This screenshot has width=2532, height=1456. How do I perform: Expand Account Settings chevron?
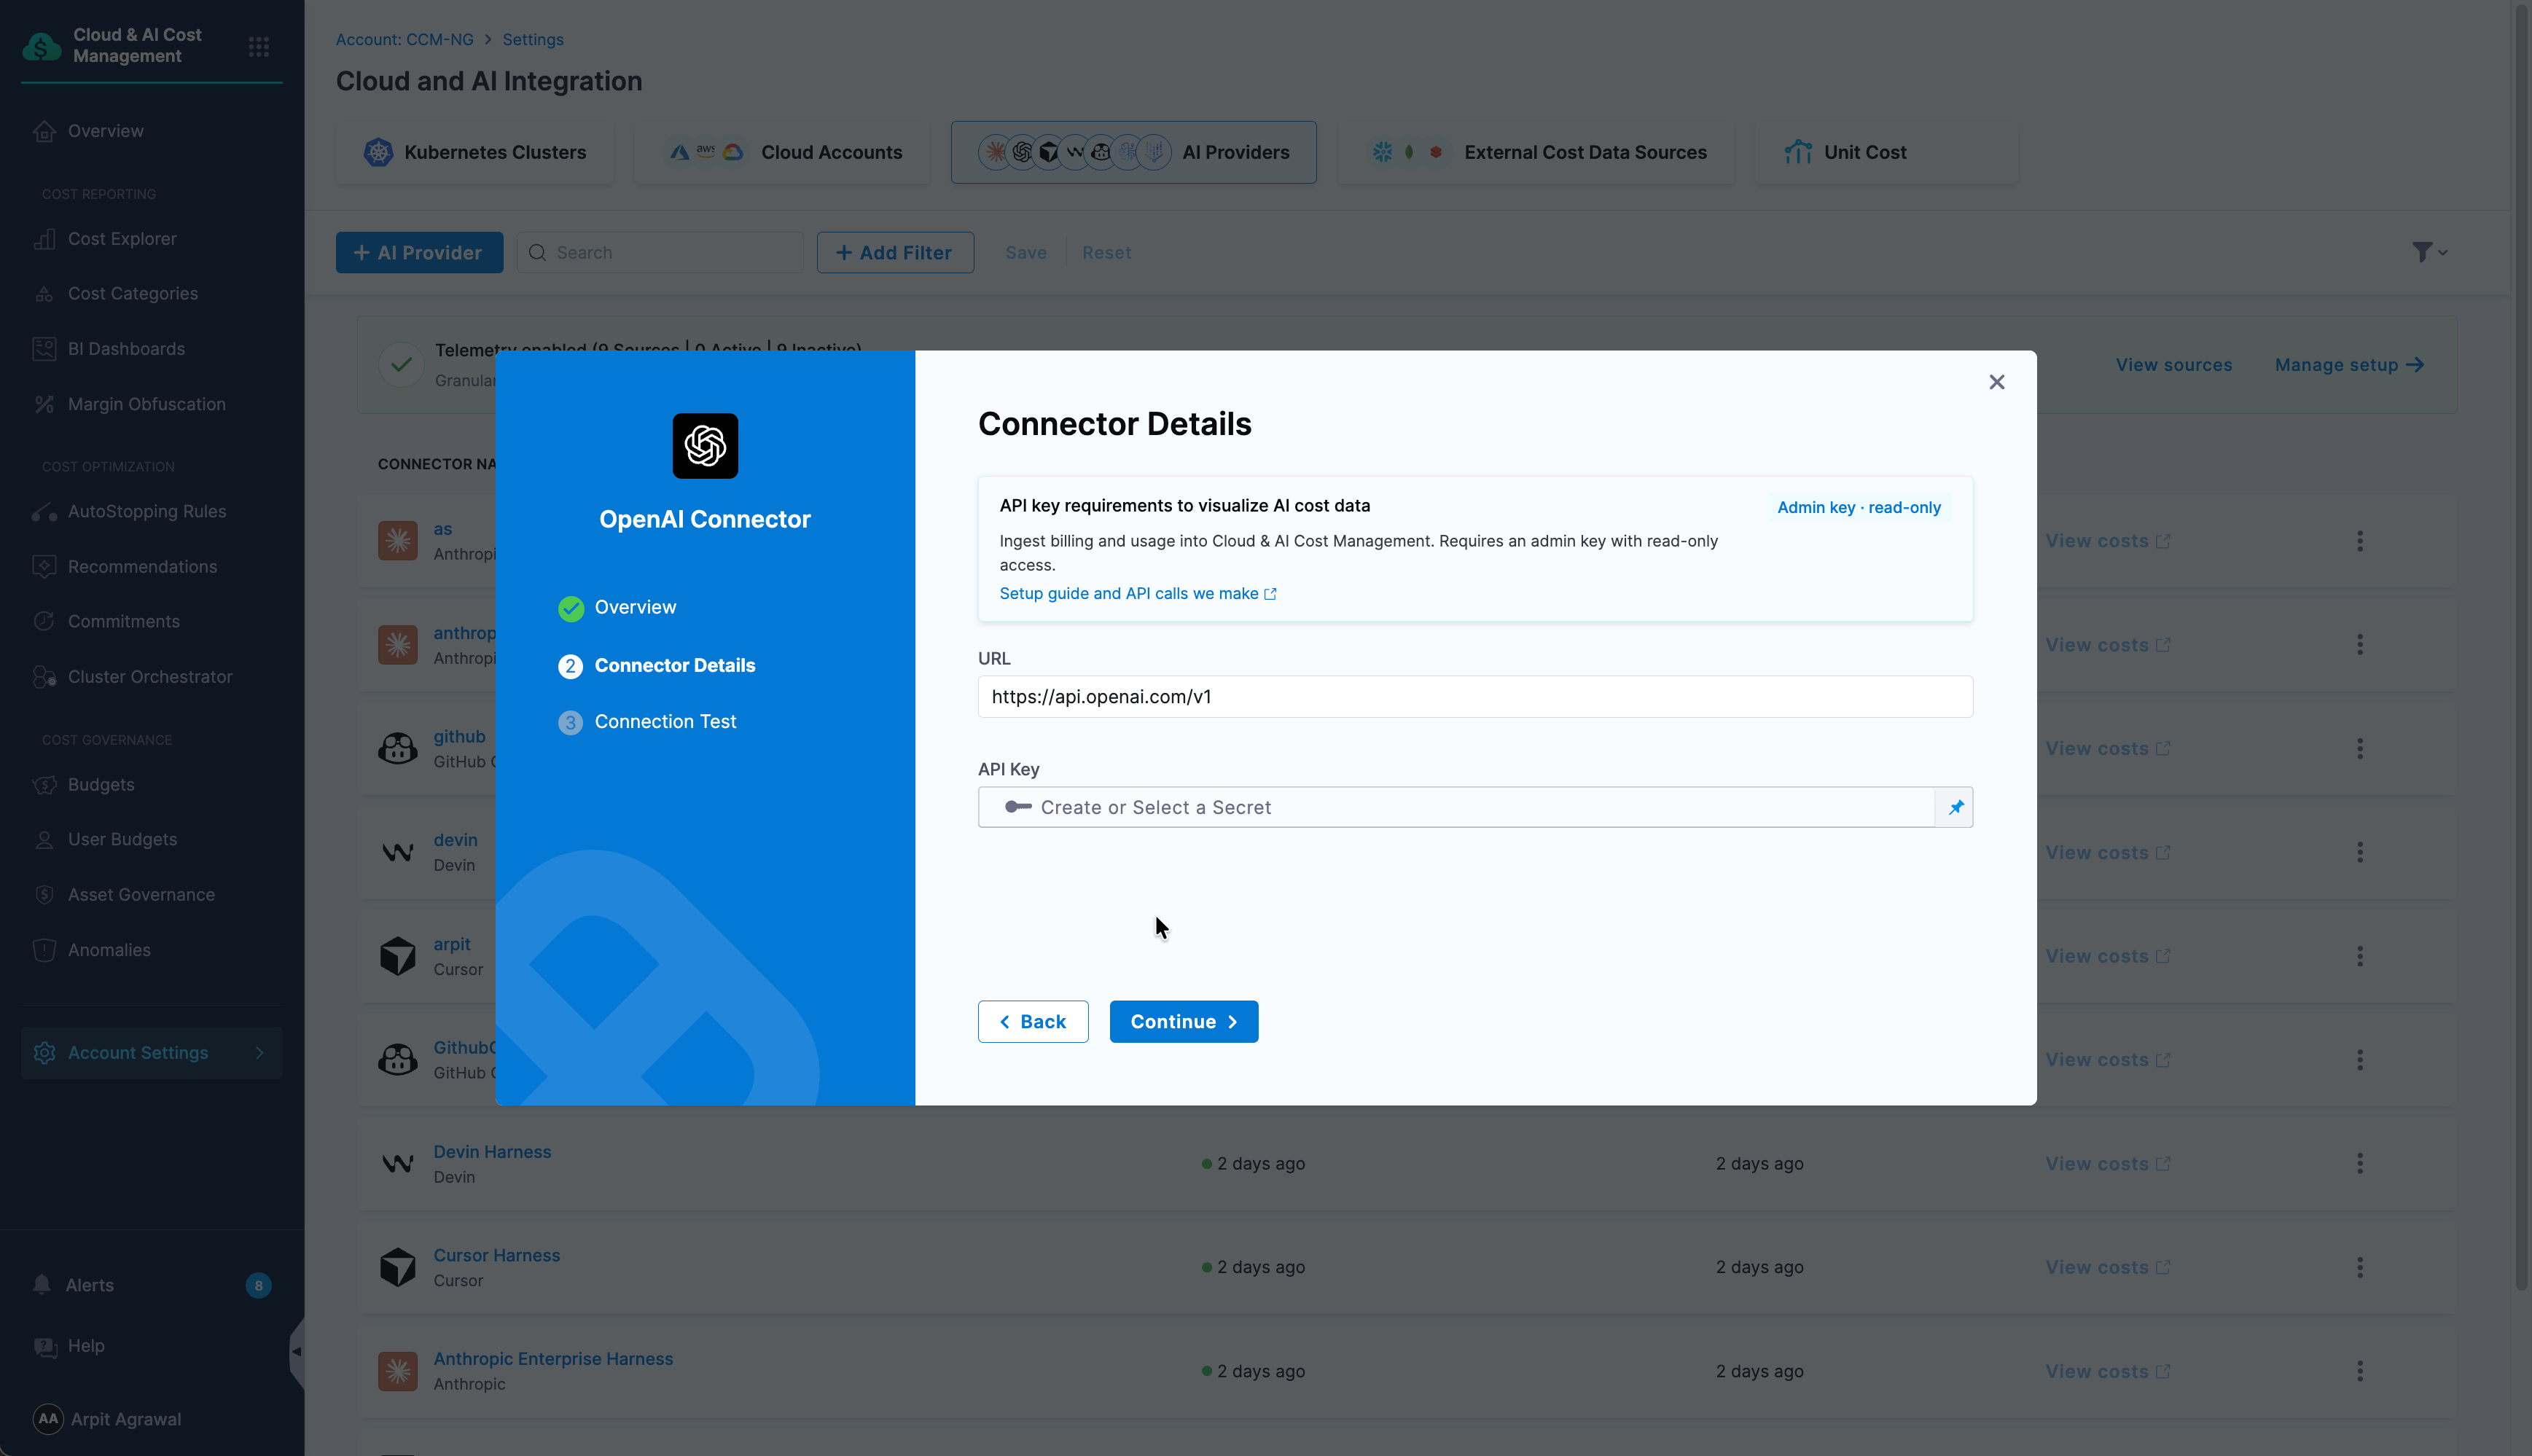(259, 1053)
